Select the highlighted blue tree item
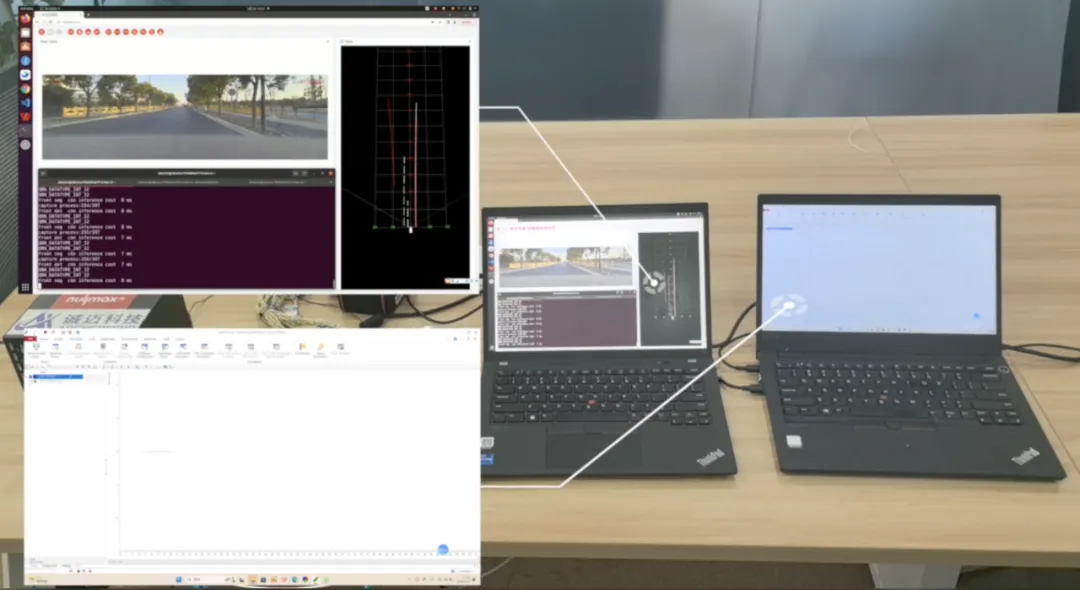 58,377
